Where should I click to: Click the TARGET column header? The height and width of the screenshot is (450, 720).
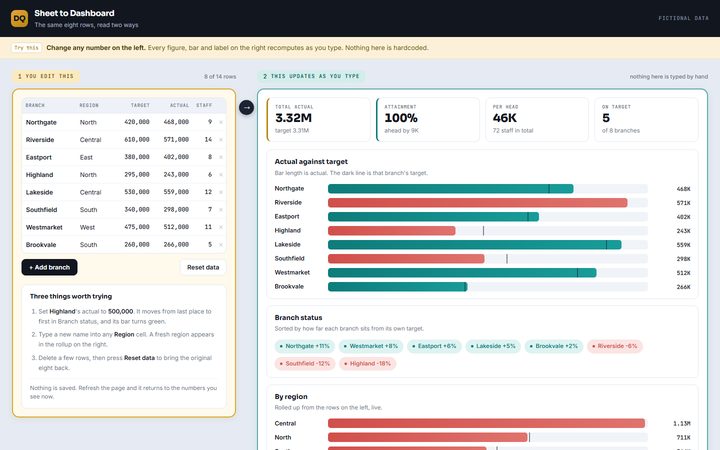pos(140,105)
